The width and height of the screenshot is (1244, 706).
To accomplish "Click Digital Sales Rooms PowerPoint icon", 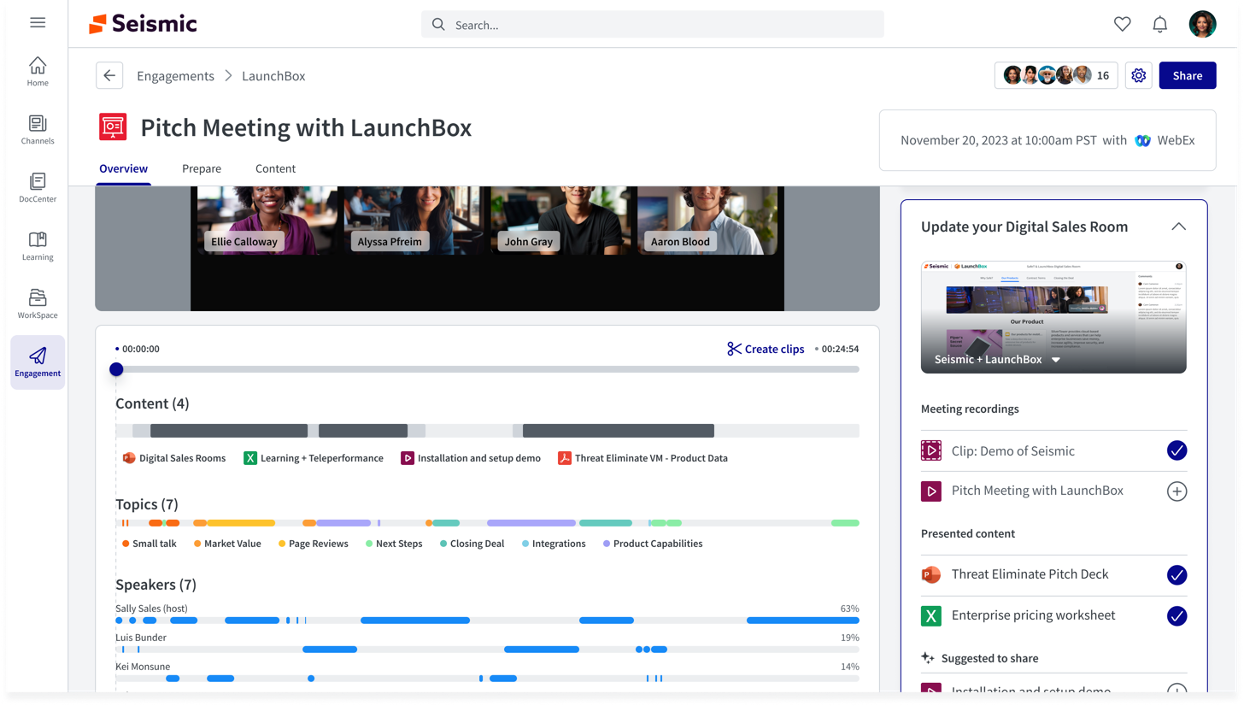I will [x=129, y=458].
